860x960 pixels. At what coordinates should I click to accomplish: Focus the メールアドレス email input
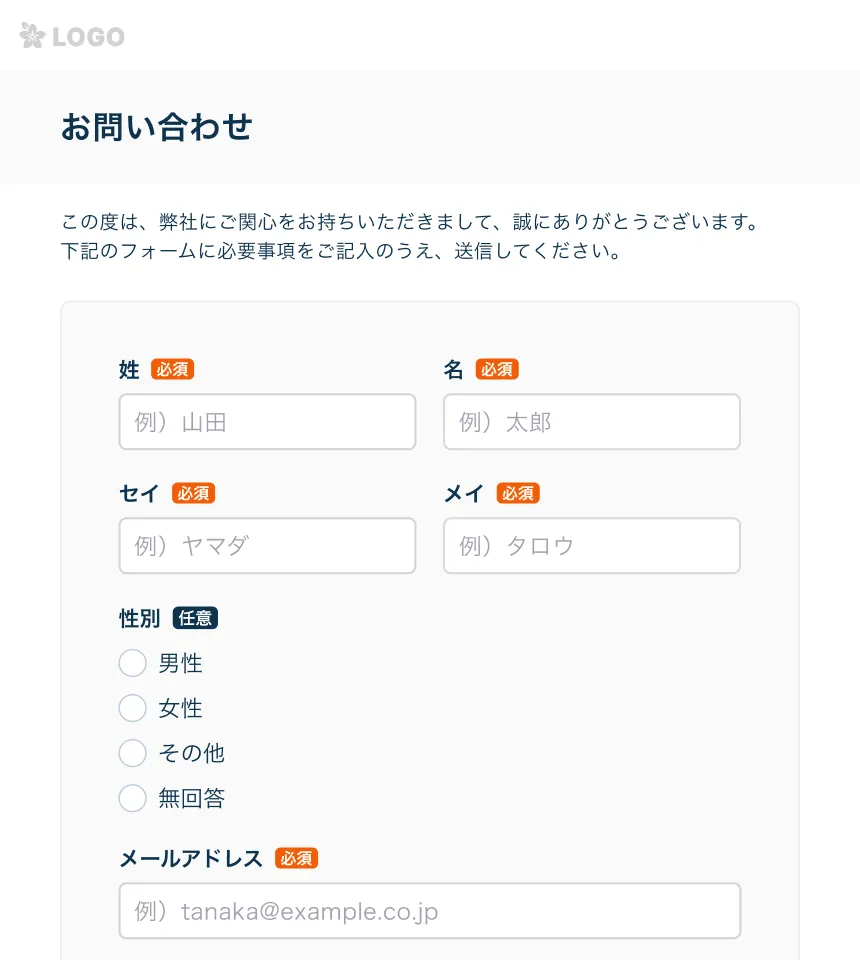[430, 910]
